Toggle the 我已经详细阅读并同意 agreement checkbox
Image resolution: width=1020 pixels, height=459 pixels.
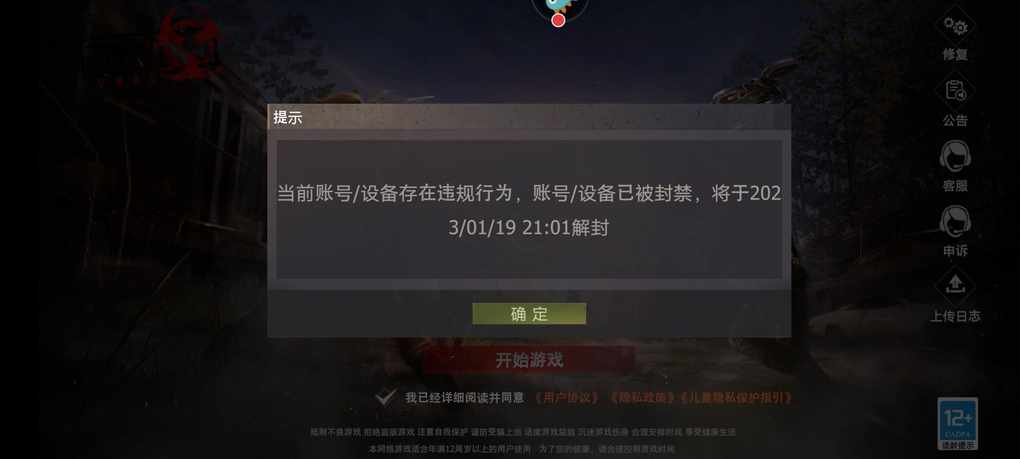click(x=386, y=397)
